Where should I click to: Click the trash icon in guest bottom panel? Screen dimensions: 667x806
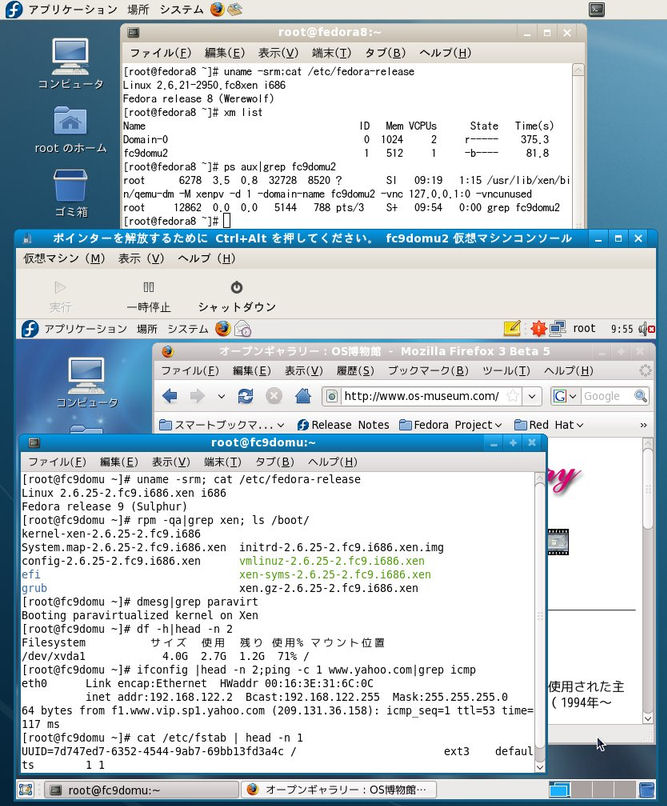click(646, 790)
